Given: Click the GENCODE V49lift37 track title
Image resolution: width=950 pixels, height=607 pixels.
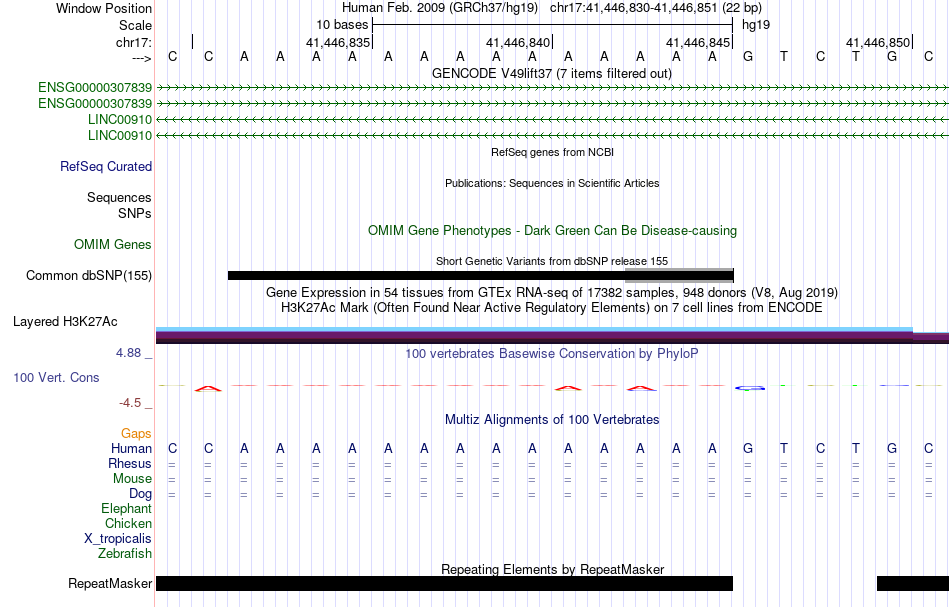Looking at the screenshot, I should 552,74.
